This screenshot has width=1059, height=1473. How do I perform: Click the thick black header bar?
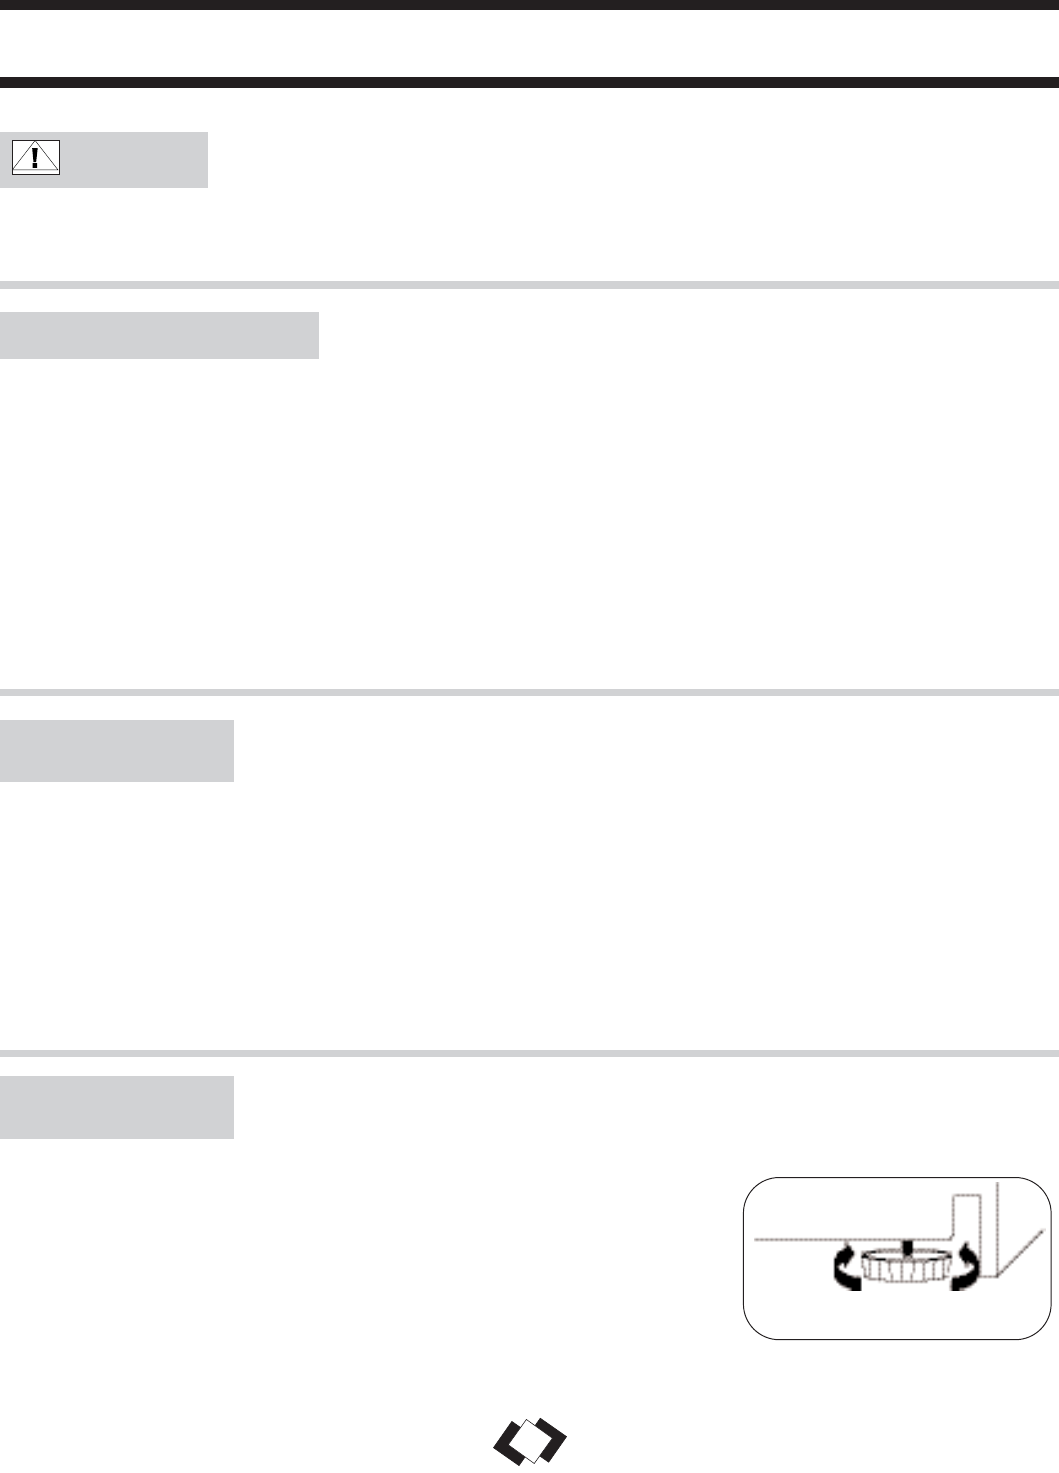(529, 83)
